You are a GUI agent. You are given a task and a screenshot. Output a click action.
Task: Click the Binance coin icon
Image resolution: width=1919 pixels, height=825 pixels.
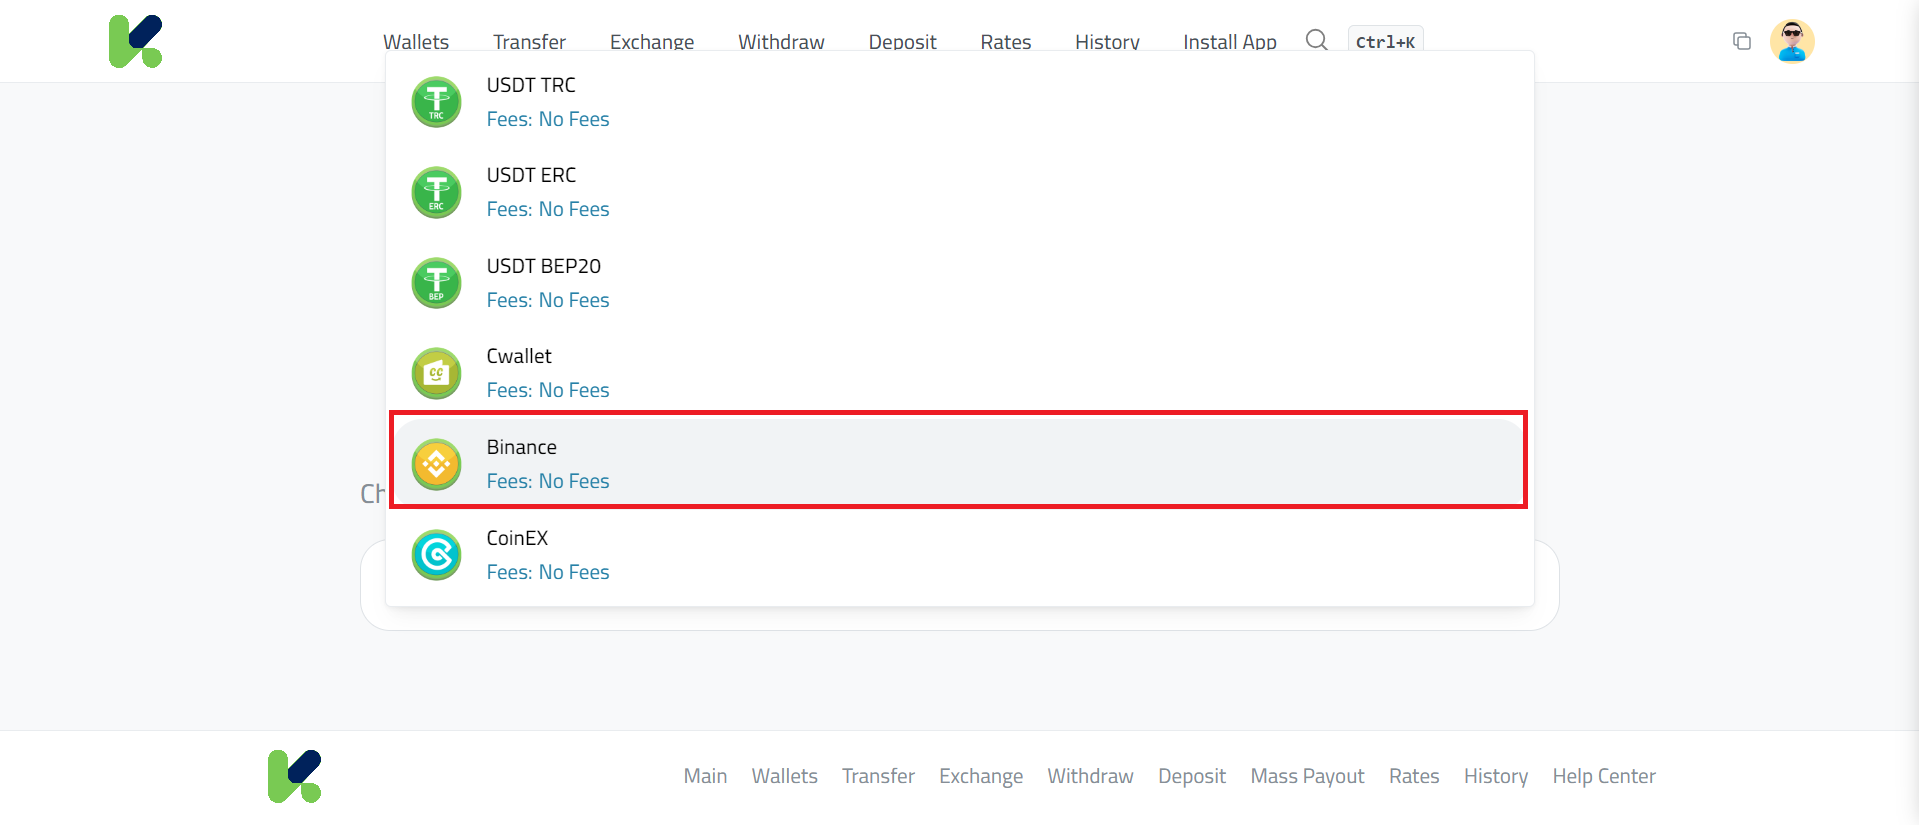point(437,464)
